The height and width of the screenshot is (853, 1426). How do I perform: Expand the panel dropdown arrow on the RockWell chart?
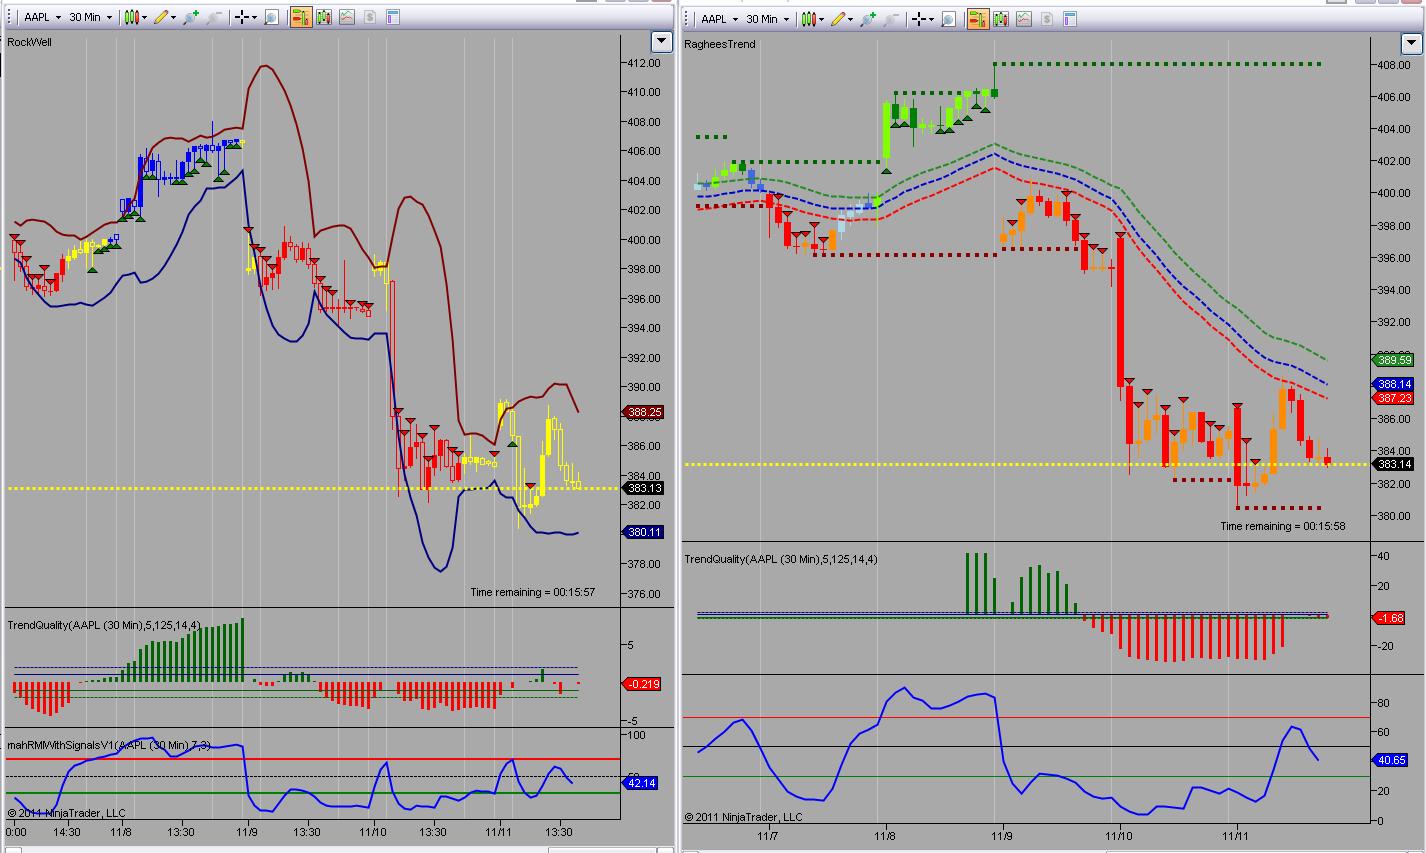(661, 41)
